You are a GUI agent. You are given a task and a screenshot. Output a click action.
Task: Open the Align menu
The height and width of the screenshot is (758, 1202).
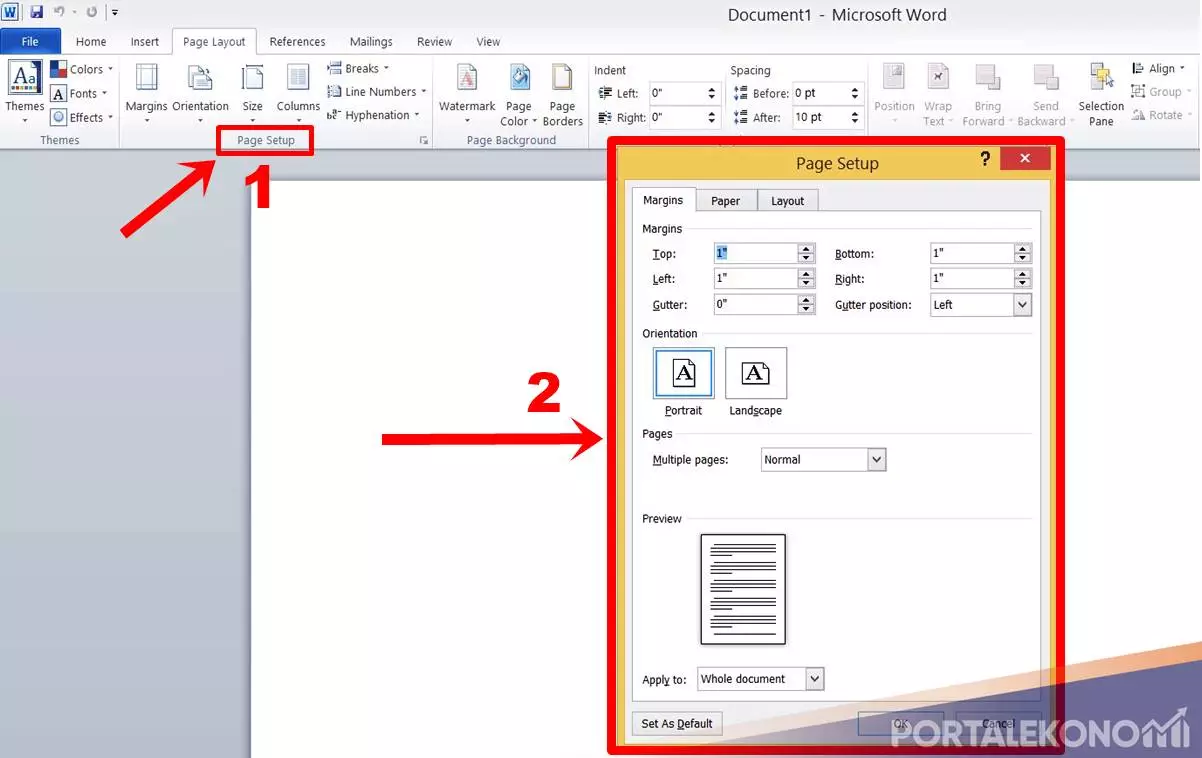(x=1158, y=69)
